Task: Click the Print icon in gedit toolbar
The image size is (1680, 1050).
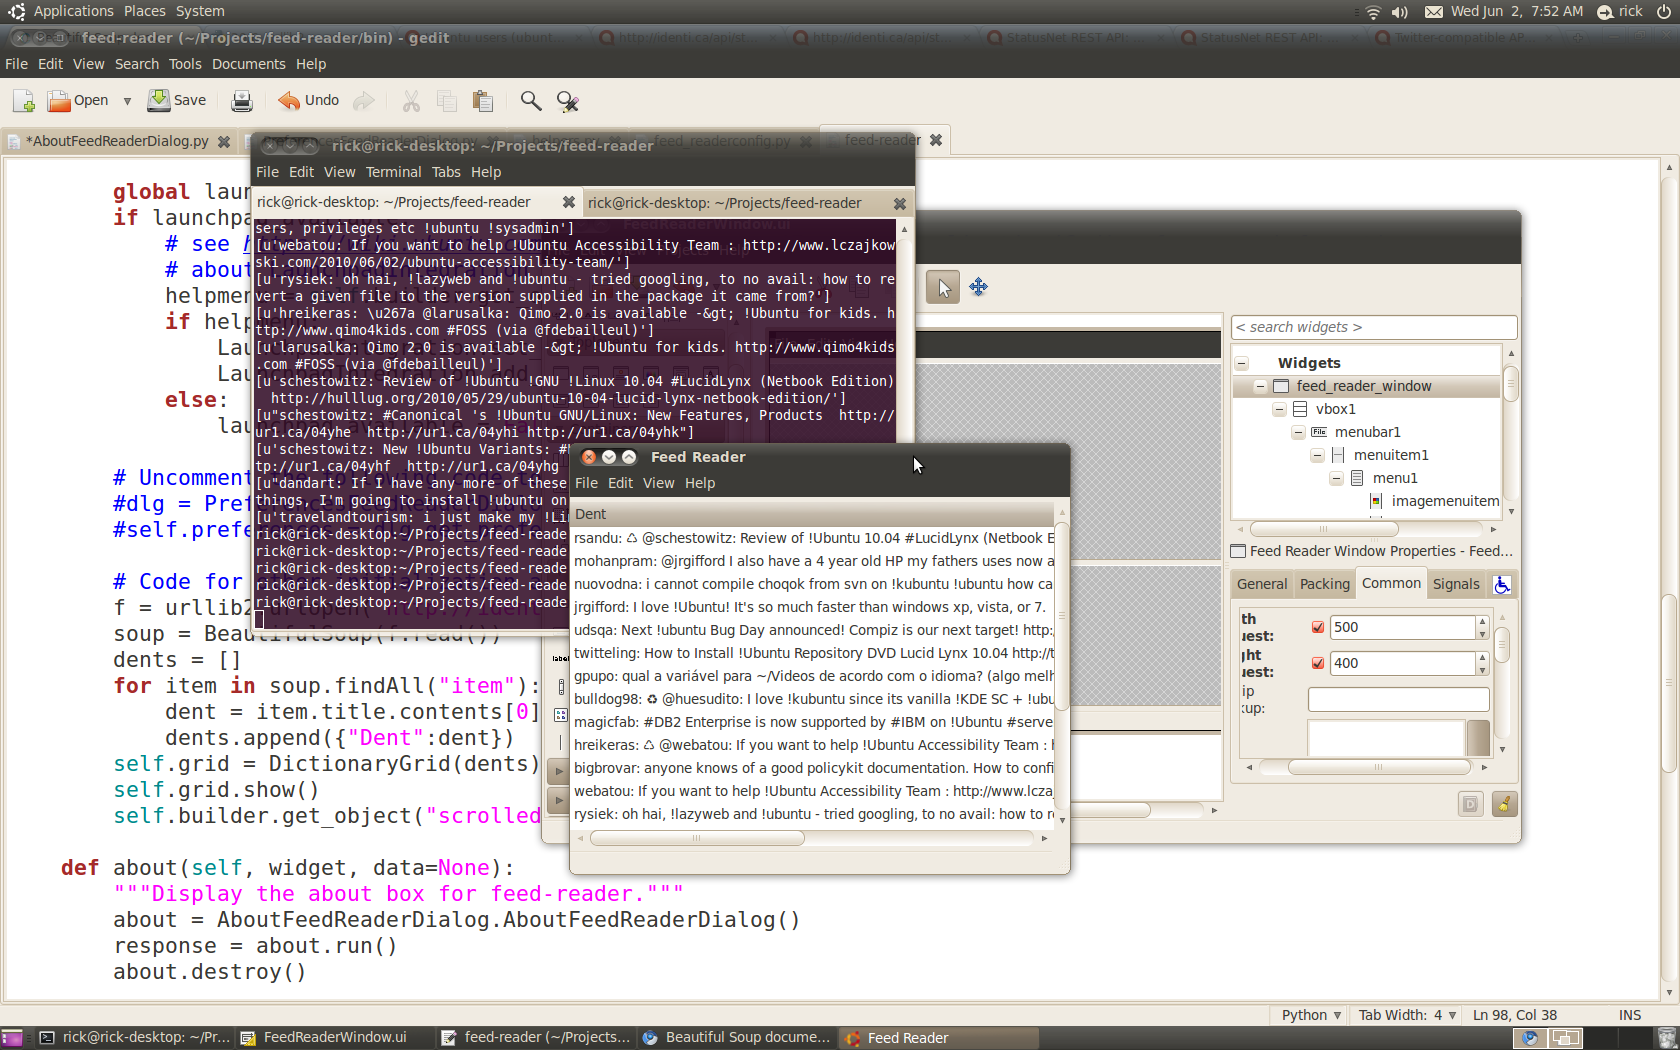Action: 242,101
